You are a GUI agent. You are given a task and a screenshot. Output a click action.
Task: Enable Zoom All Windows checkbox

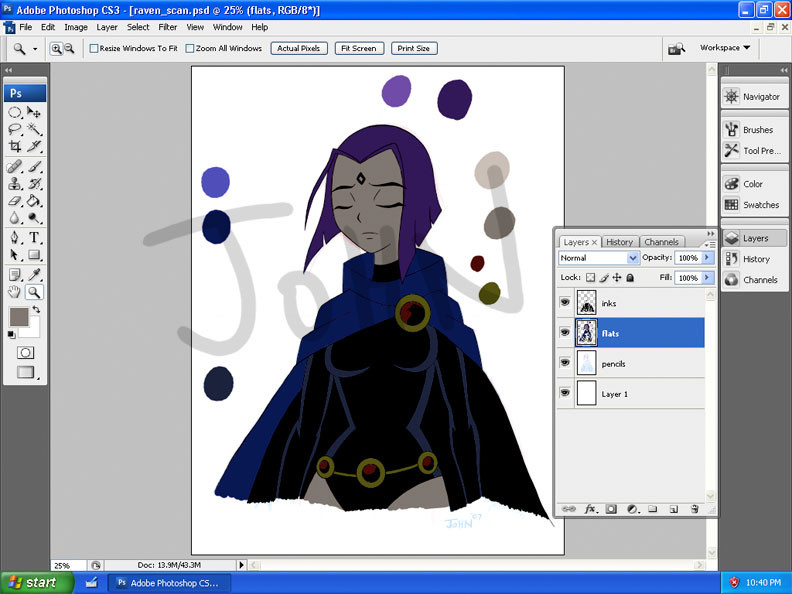(190, 48)
